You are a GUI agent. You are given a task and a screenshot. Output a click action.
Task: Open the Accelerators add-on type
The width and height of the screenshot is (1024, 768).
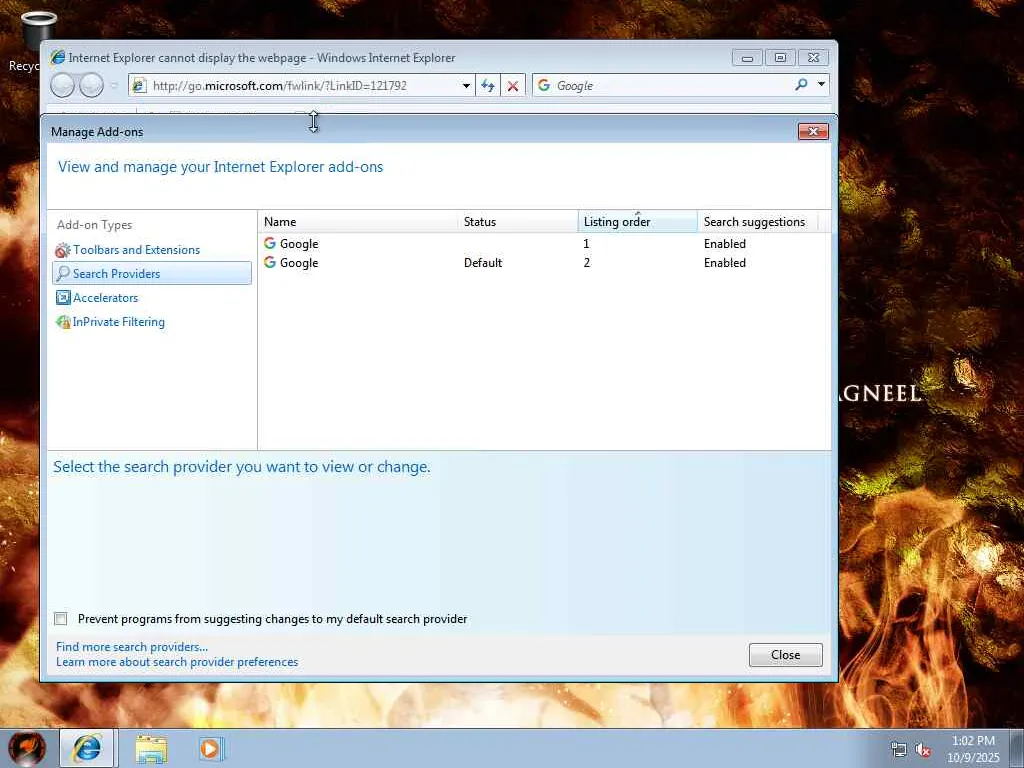coord(105,297)
